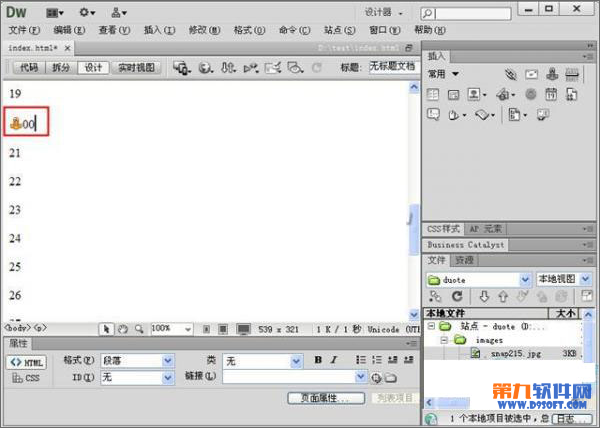Switch to 代码 (Code) view
Image resolution: width=600 pixels, height=428 pixels.
click(28, 67)
